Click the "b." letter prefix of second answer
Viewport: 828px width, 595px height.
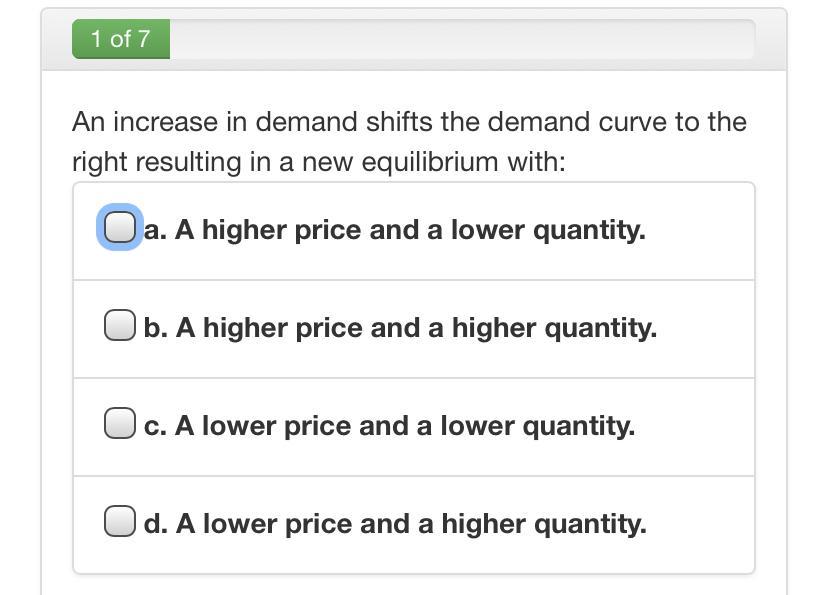[x=156, y=328]
